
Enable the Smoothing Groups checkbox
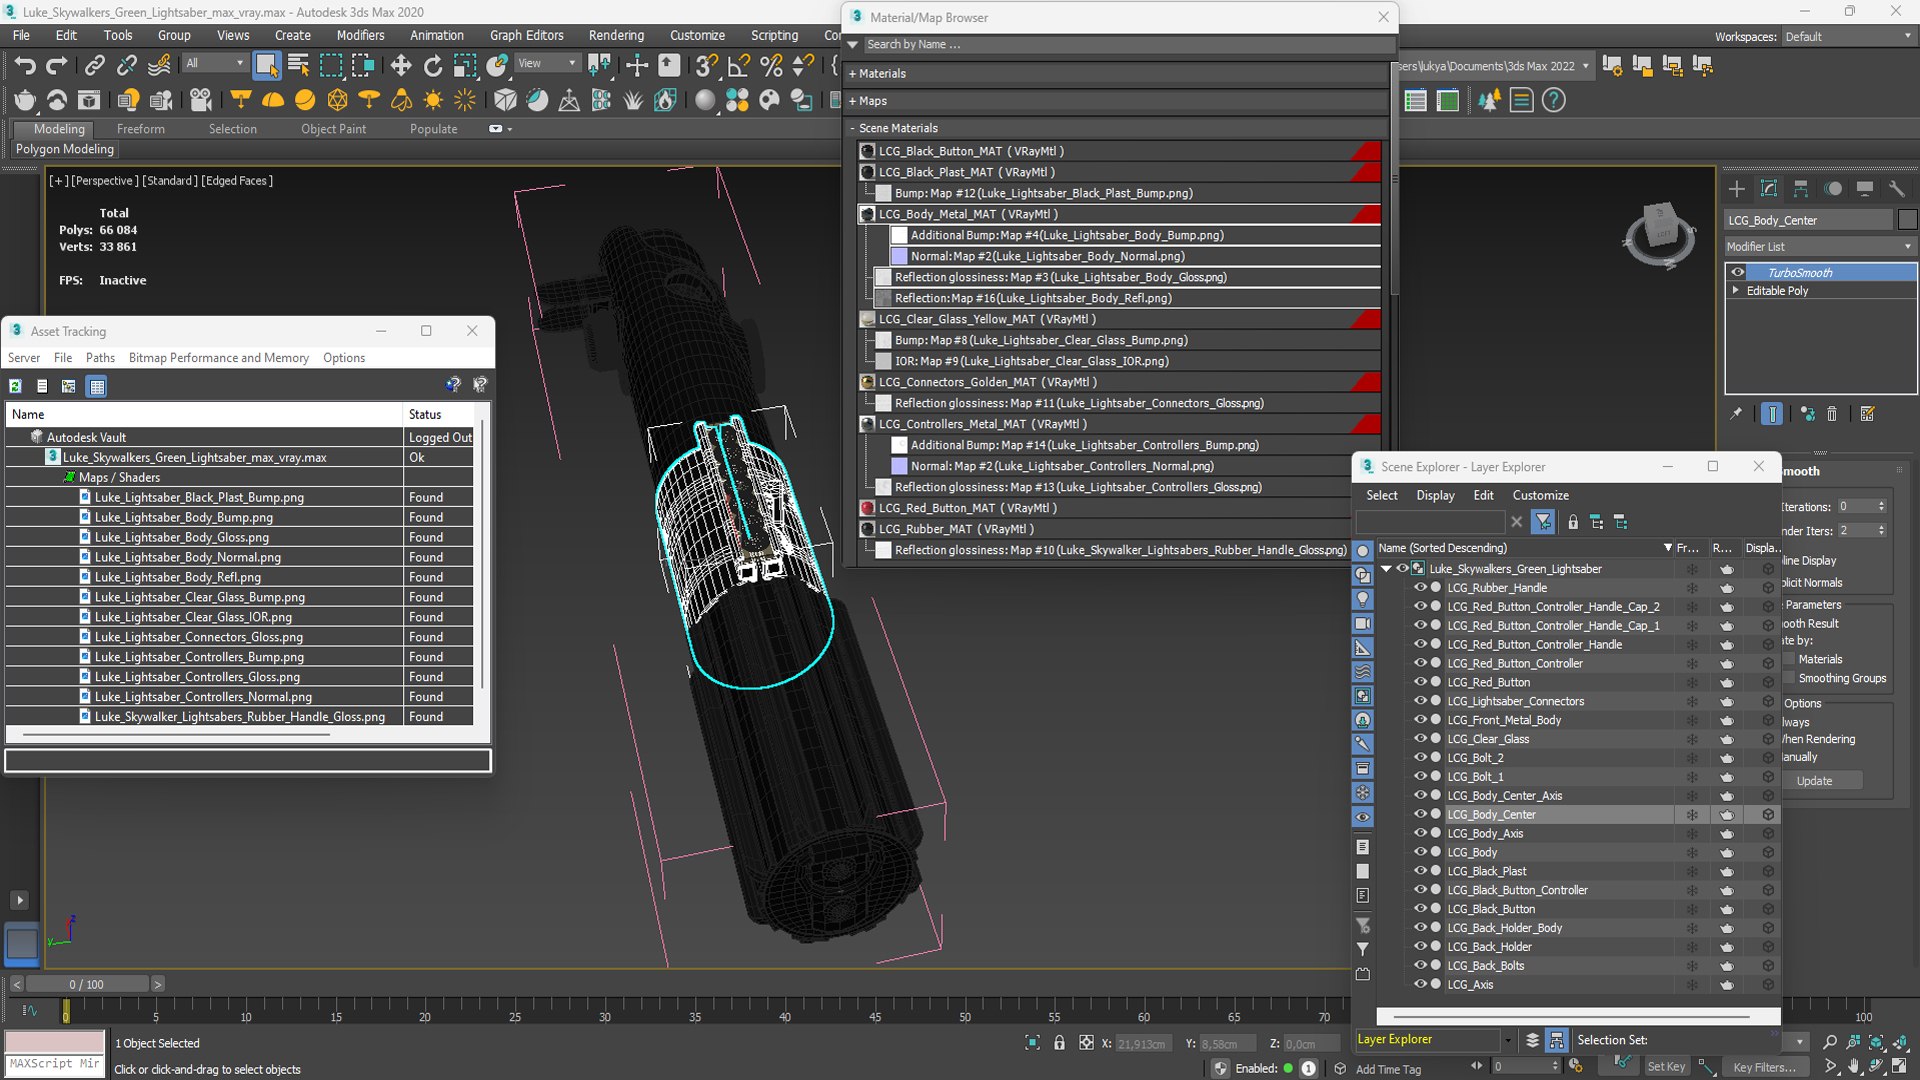1789,678
